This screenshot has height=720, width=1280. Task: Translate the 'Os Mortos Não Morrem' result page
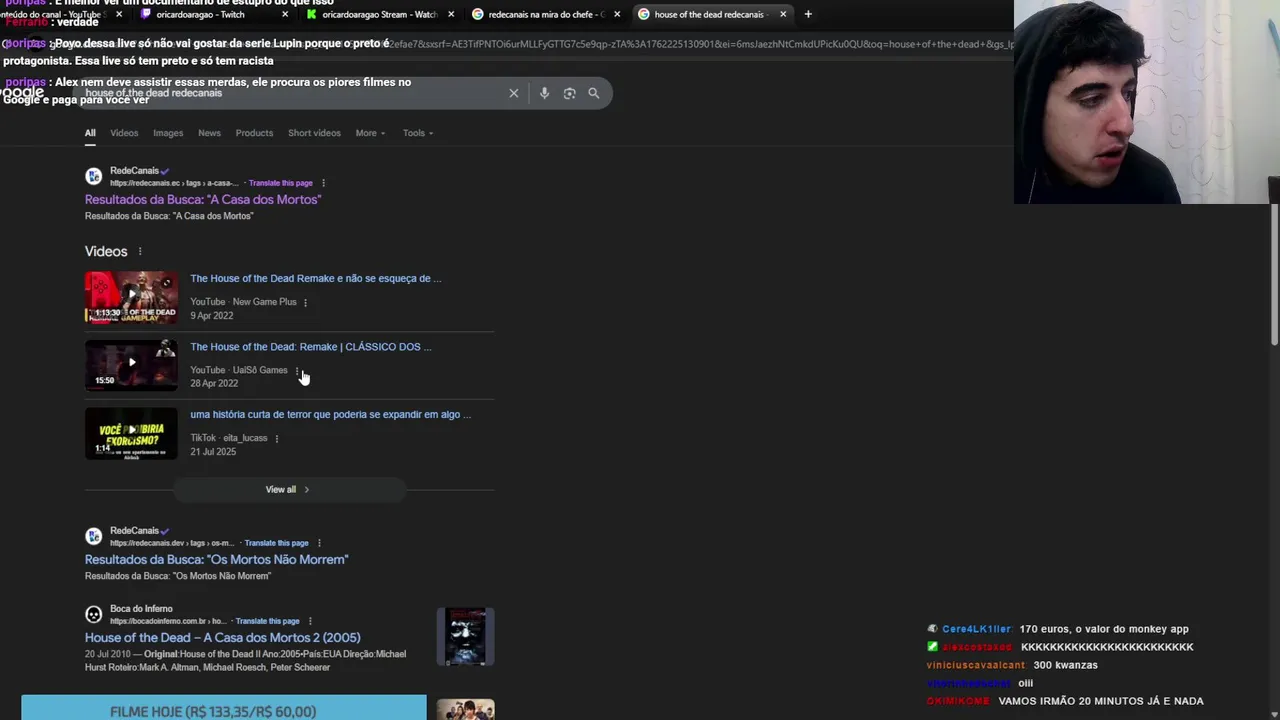point(276,543)
